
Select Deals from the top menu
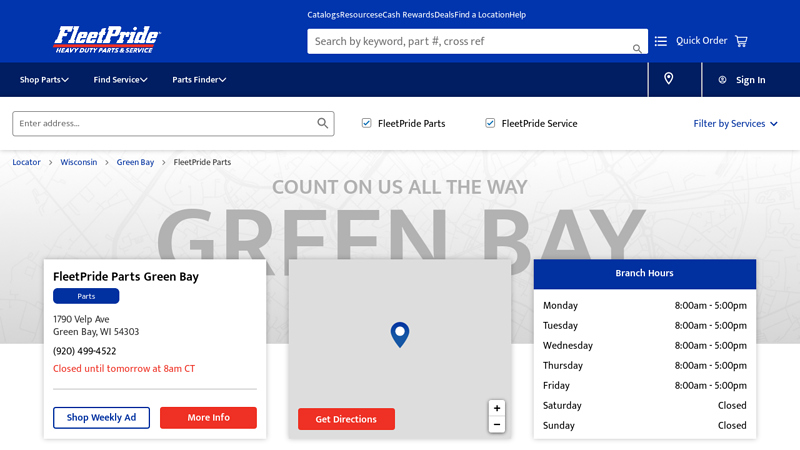444,15
